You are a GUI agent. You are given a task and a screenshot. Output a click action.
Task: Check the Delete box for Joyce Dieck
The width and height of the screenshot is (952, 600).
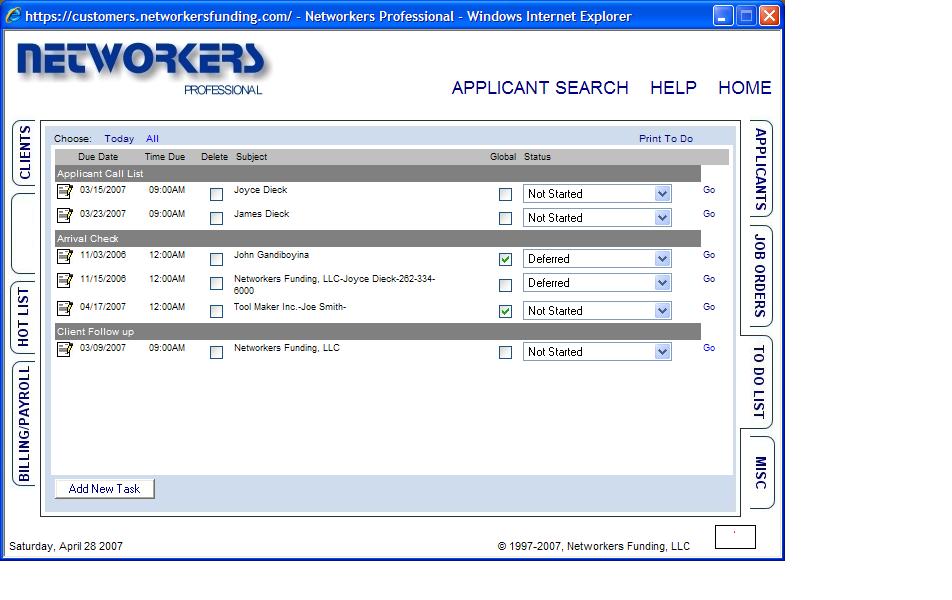point(216,194)
